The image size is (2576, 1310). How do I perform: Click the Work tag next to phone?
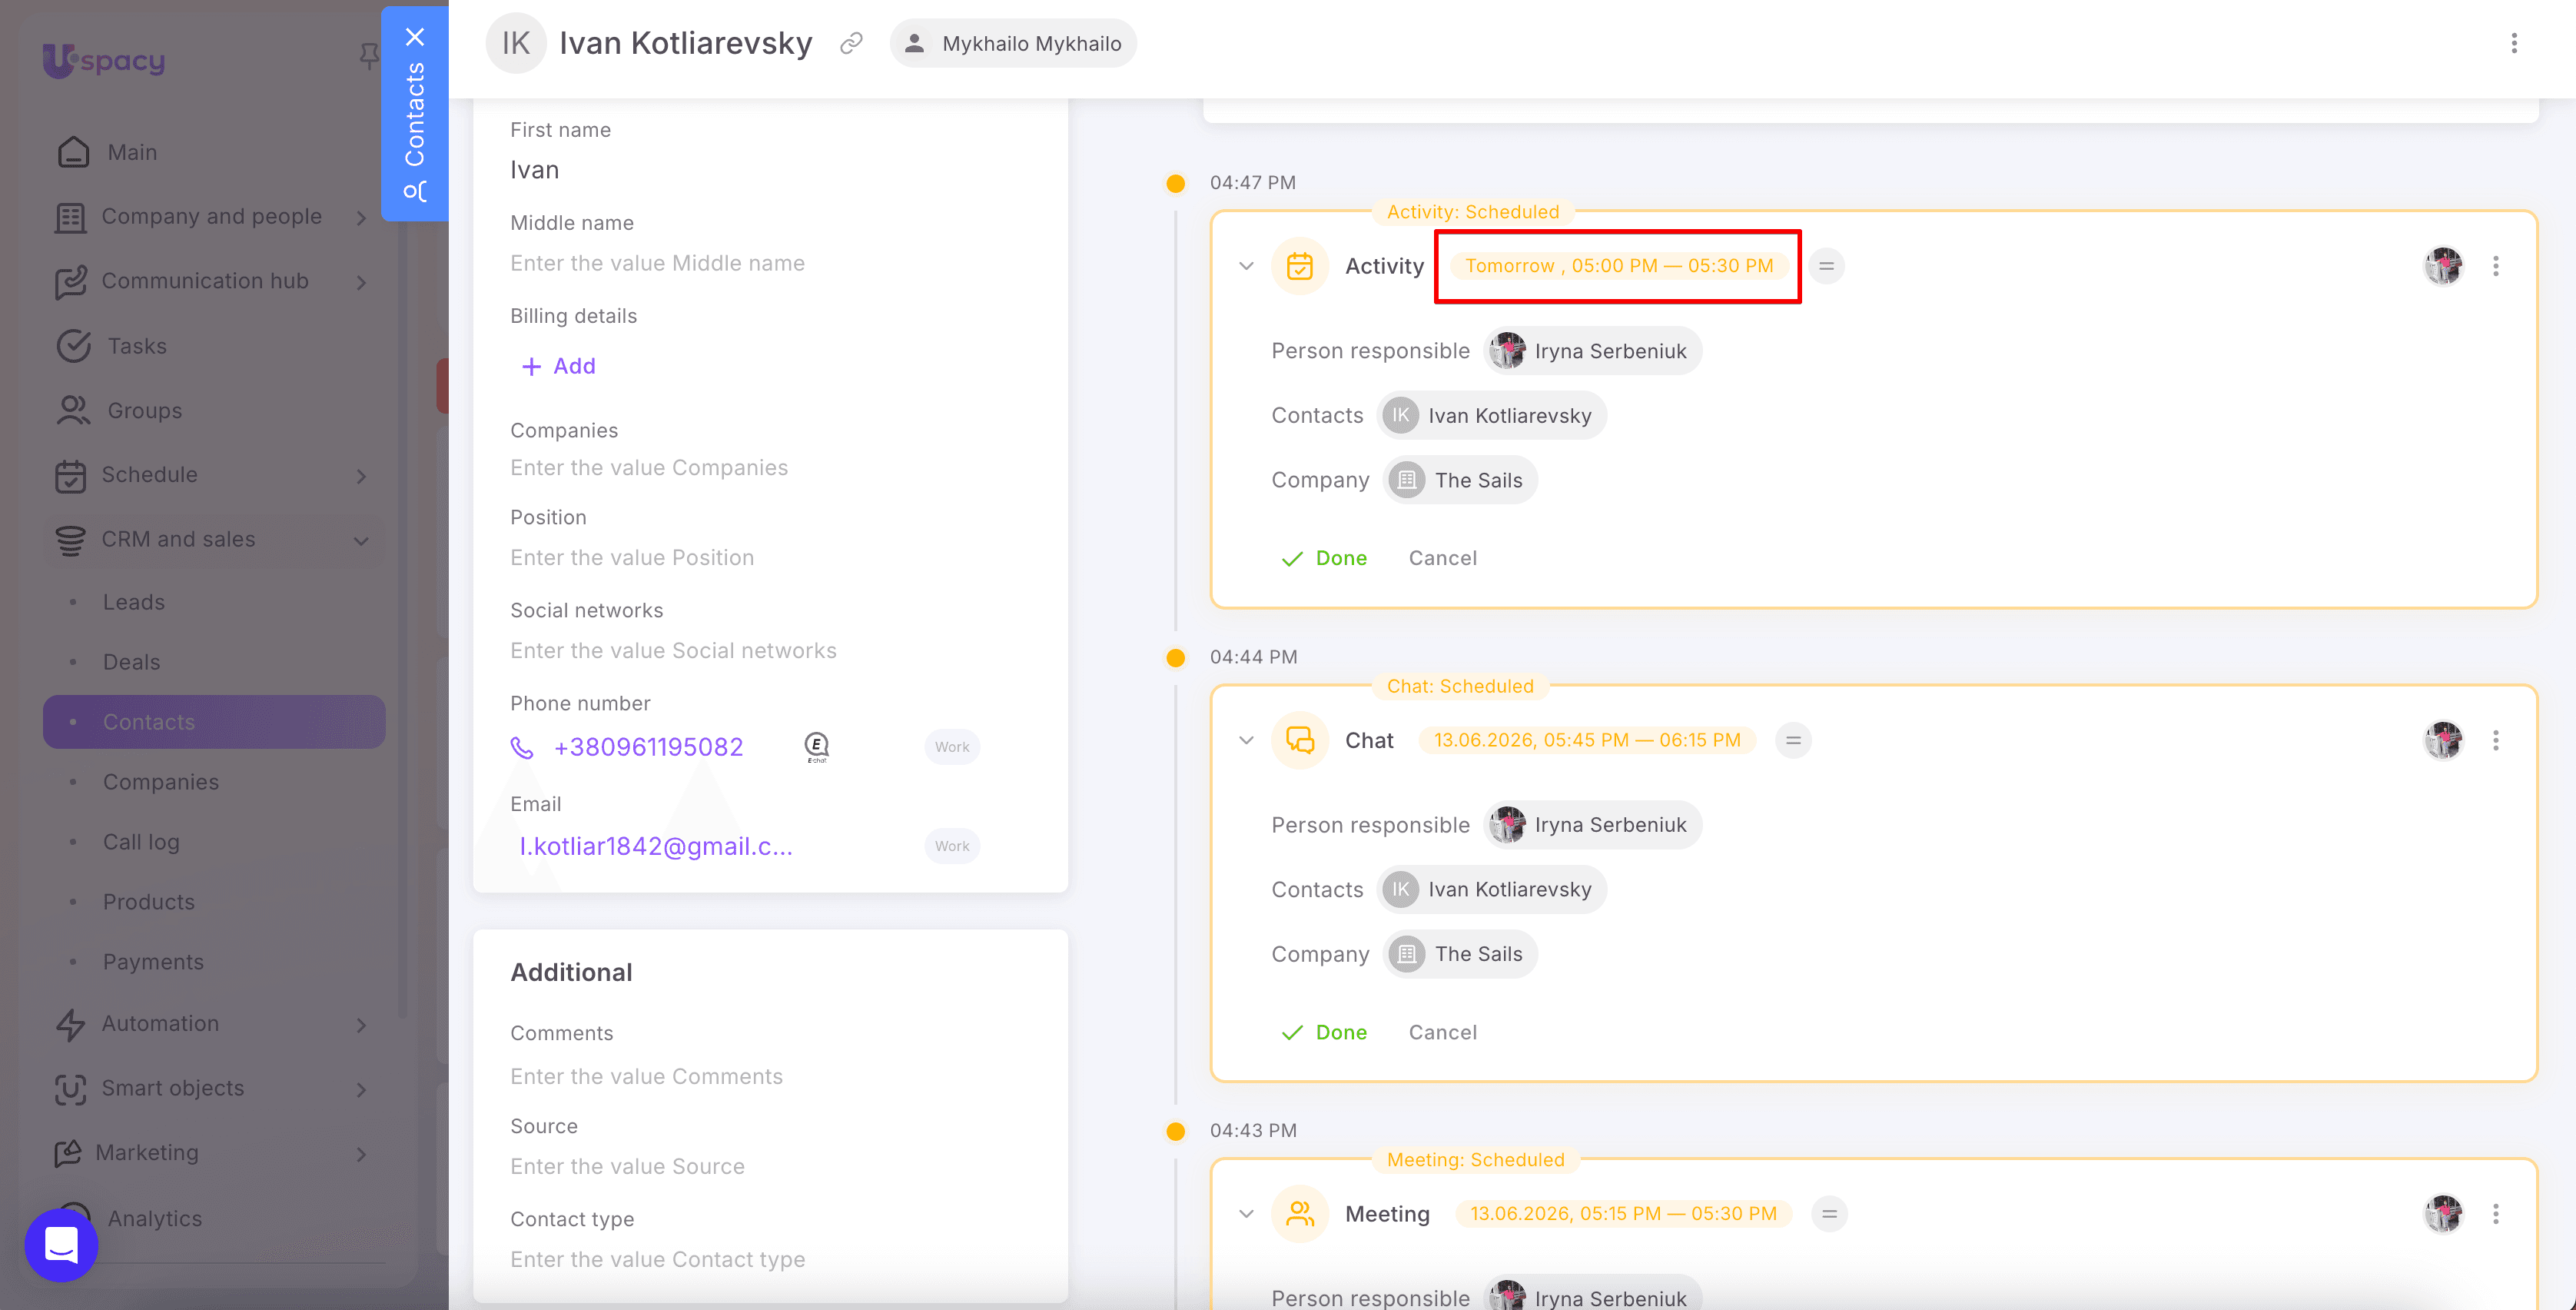click(952, 747)
